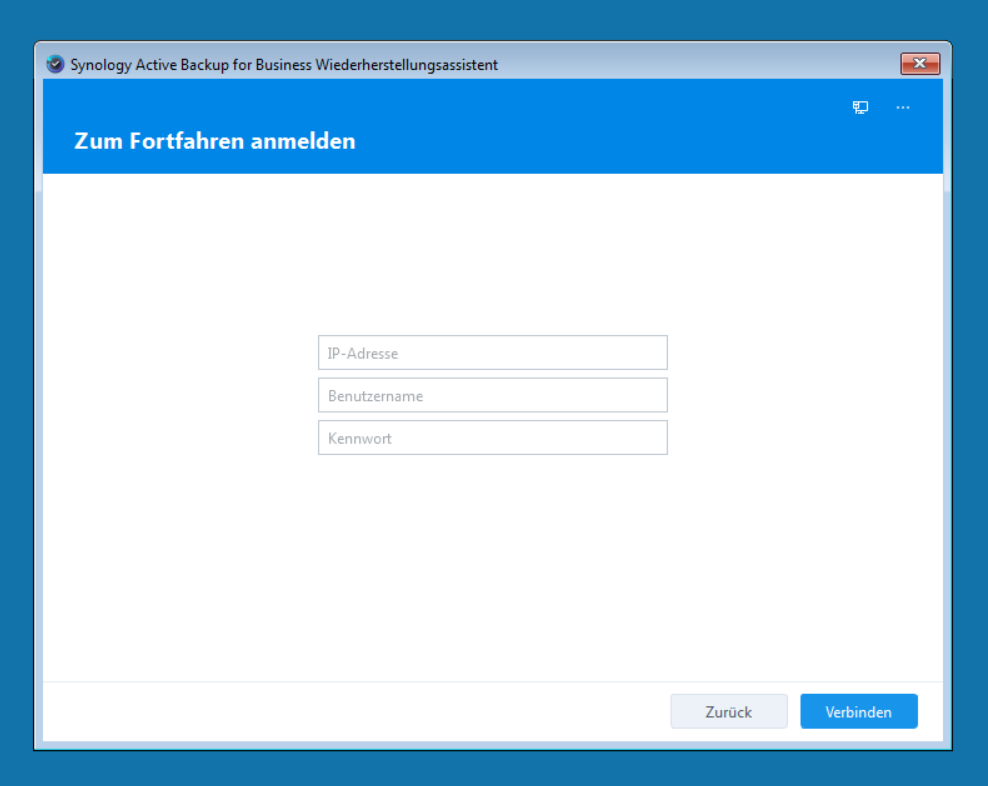988x786 pixels.
Task: Click the Benutzername placeholder text
Action: coord(375,396)
